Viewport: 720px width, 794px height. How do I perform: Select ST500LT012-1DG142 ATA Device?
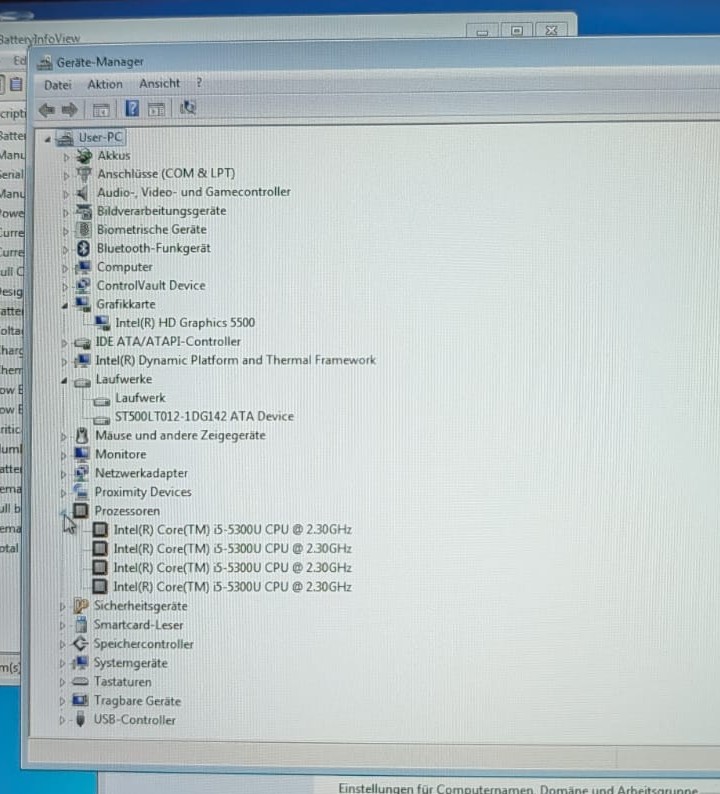[x=204, y=416]
